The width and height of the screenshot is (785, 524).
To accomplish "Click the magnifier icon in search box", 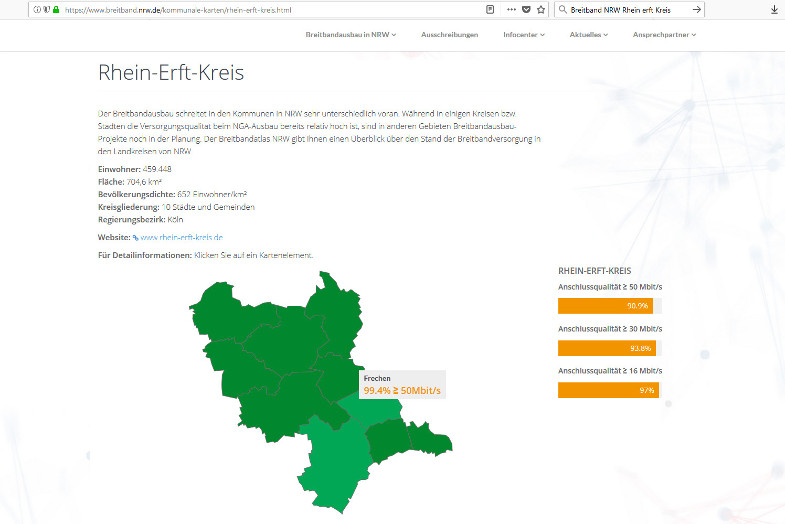I will tap(563, 10).
